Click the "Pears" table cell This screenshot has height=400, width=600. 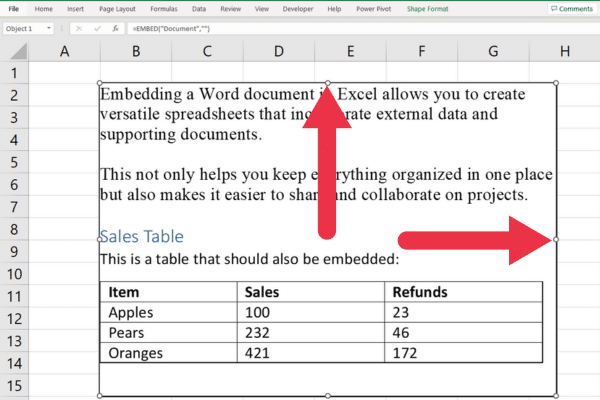(x=169, y=333)
